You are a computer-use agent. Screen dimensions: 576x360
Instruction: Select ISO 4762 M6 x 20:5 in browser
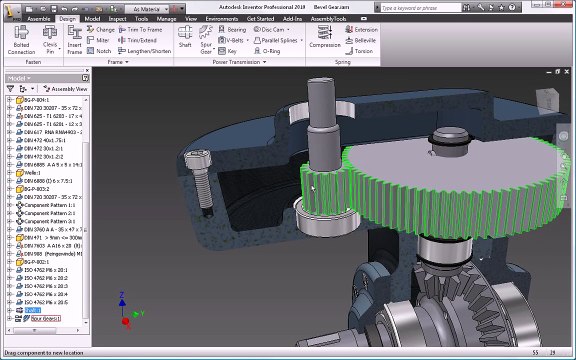46,302
